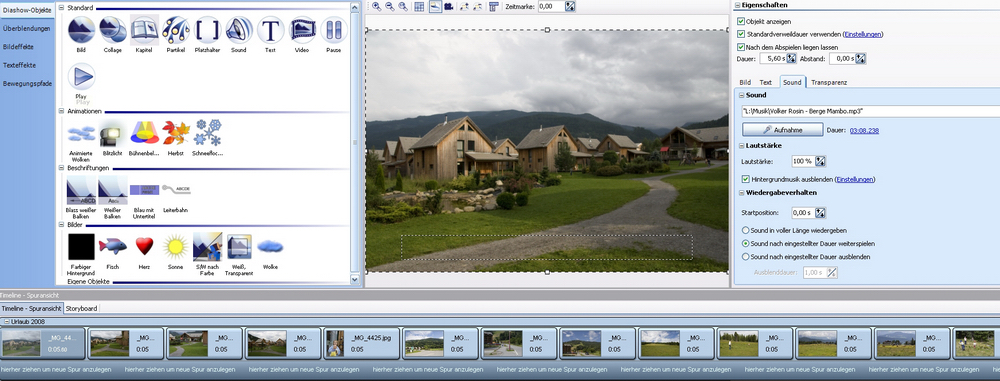Select the Herz image object

pos(144,246)
